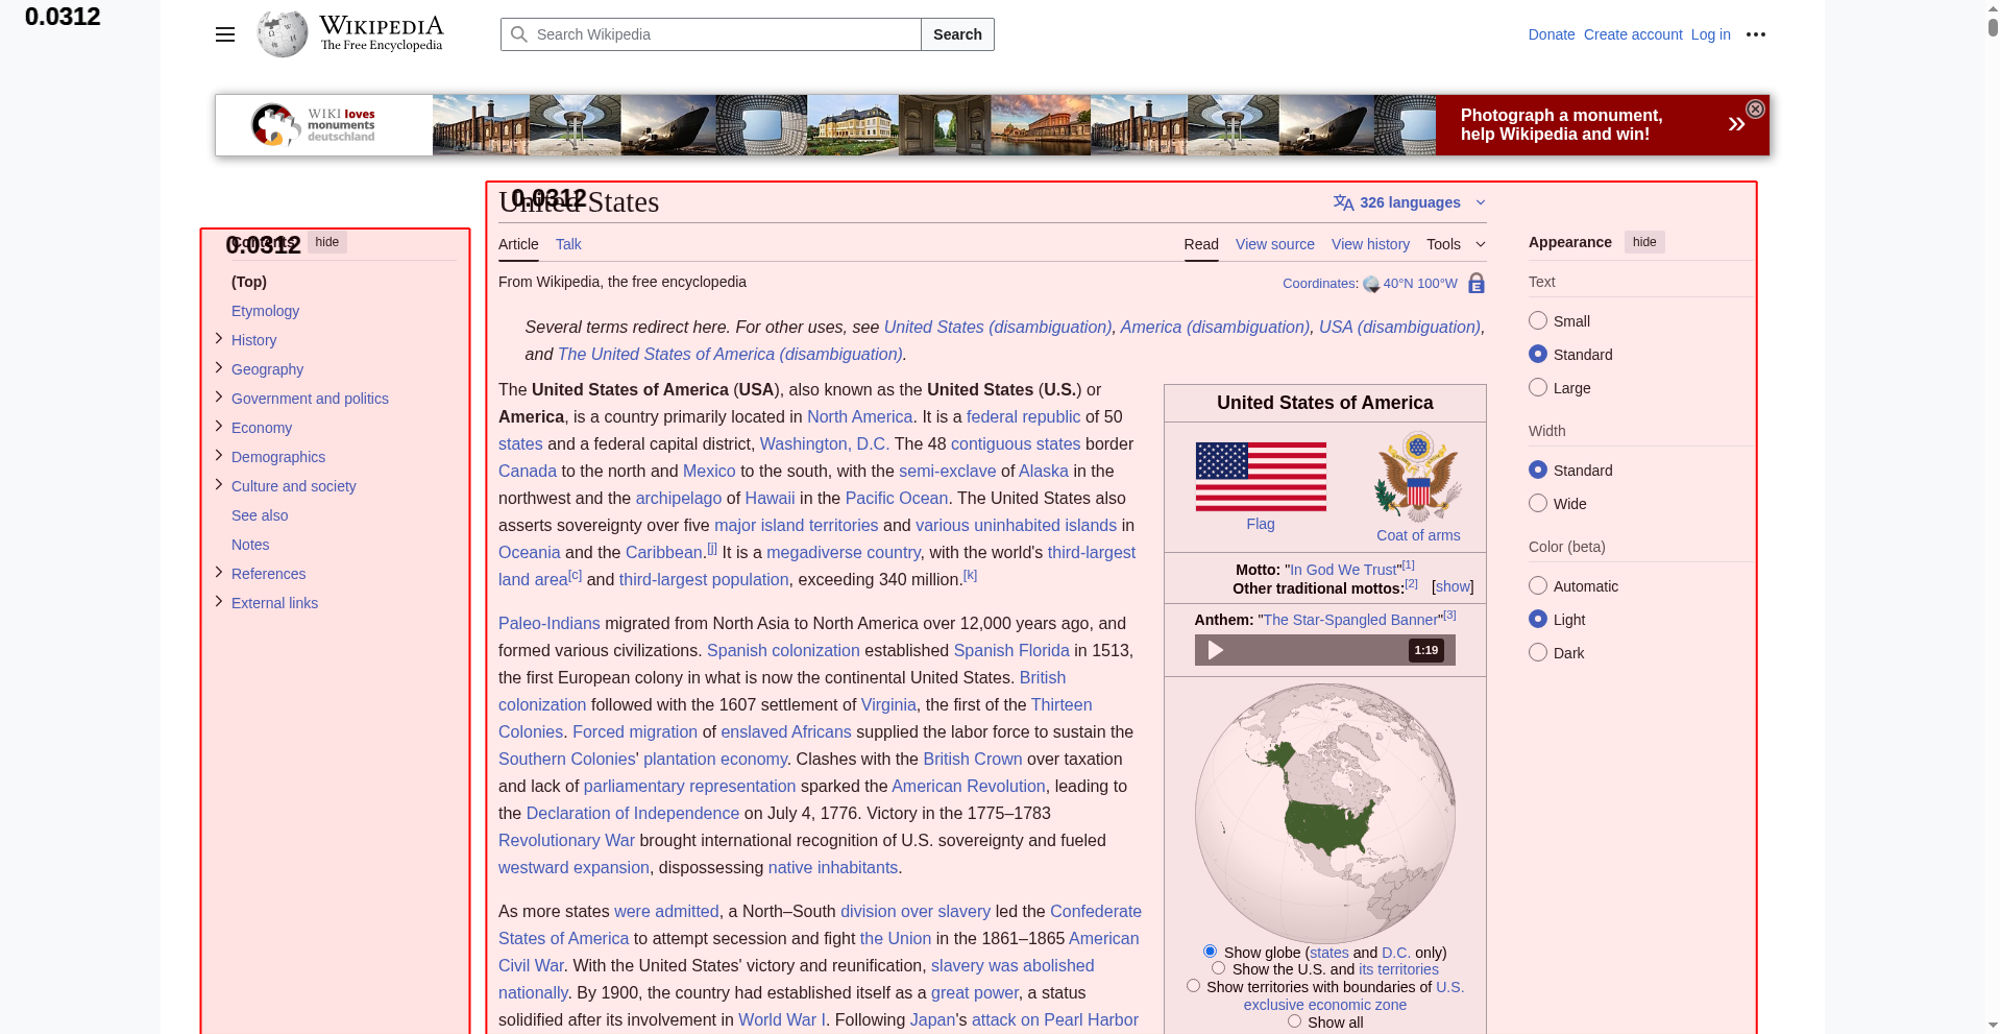Switch to the Article tab
This screenshot has width=2000, height=1034.
(x=518, y=244)
